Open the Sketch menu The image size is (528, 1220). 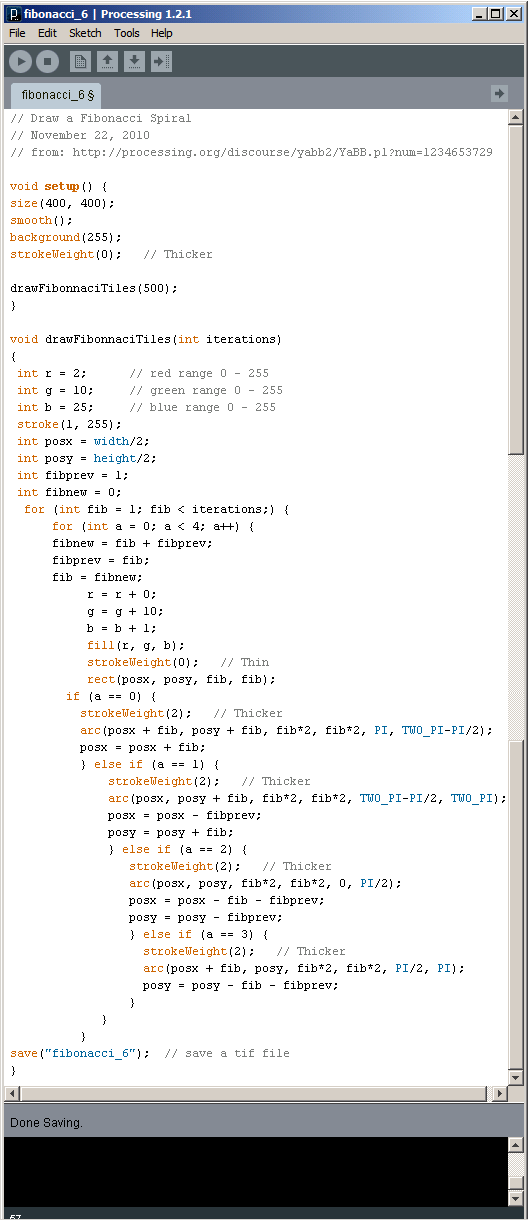point(85,33)
